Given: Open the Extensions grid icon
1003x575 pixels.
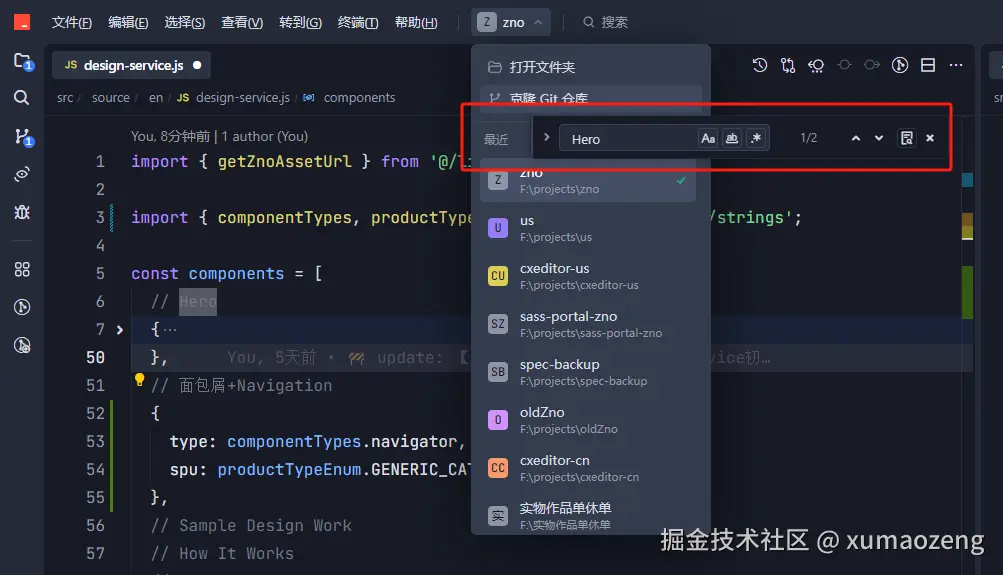Looking at the screenshot, I should click(22, 269).
